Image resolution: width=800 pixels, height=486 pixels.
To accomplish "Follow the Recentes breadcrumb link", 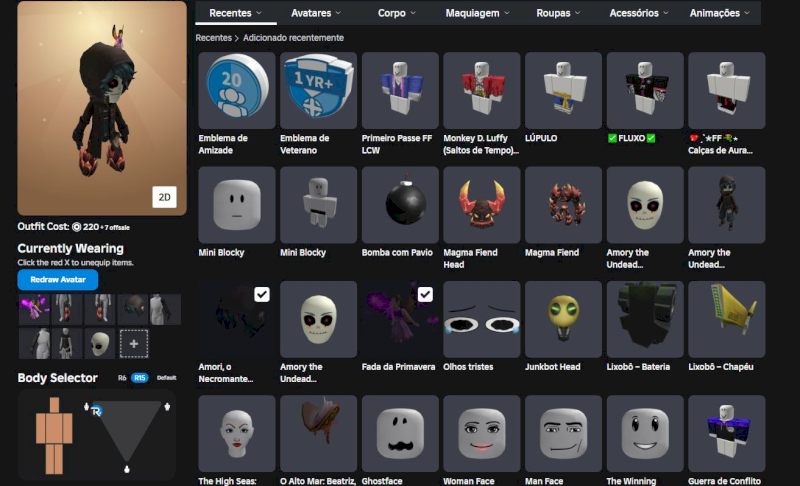I will (x=213, y=38).
